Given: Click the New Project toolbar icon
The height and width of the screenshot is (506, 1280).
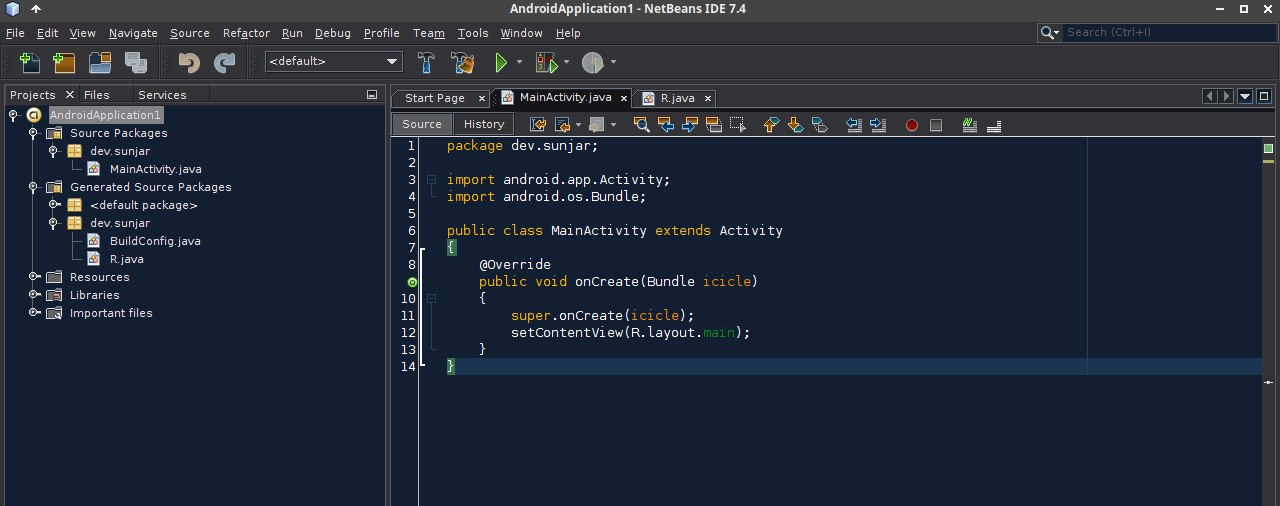Looking at the screenshot, I should pyautogui.click(x=64, y=62).
